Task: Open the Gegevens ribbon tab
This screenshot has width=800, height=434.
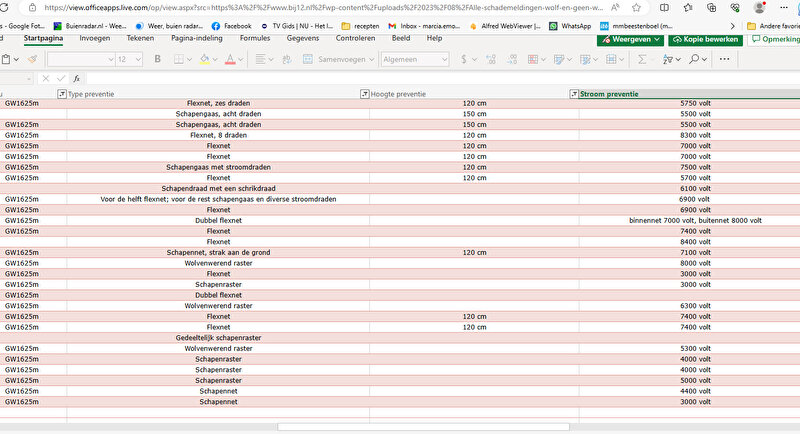Action: click(x=303, y=38)
